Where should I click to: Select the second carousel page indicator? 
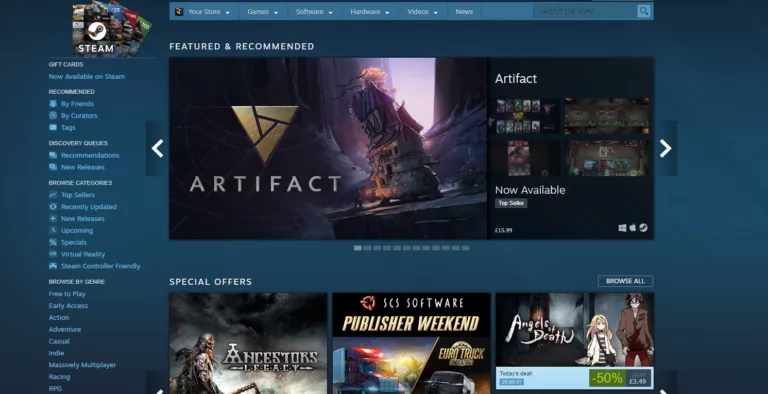click(367, 248)
